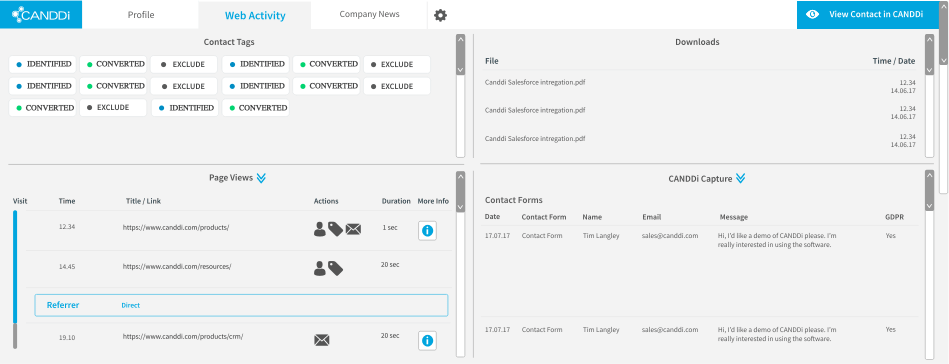The image size is (949, 364).
Task: Click the grey visit timeline bar
Action: 15,336
